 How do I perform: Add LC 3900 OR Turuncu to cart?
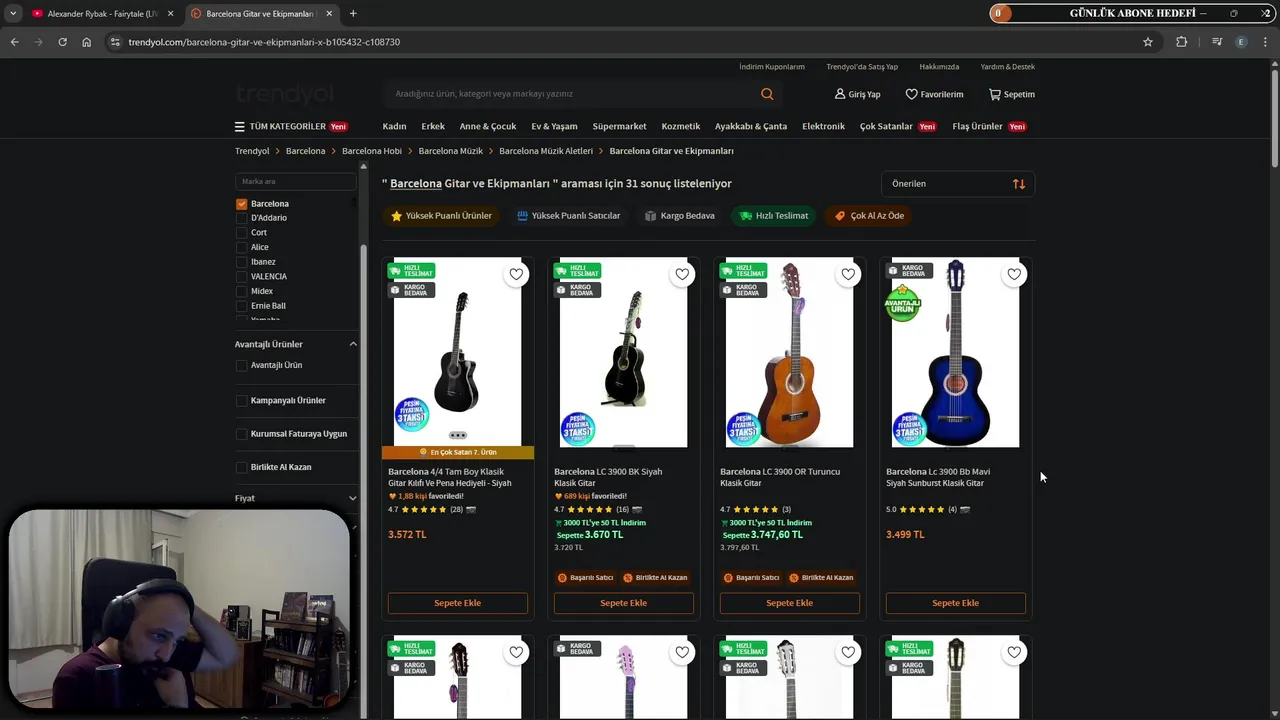pyautogui.click(x=790, y=603)
